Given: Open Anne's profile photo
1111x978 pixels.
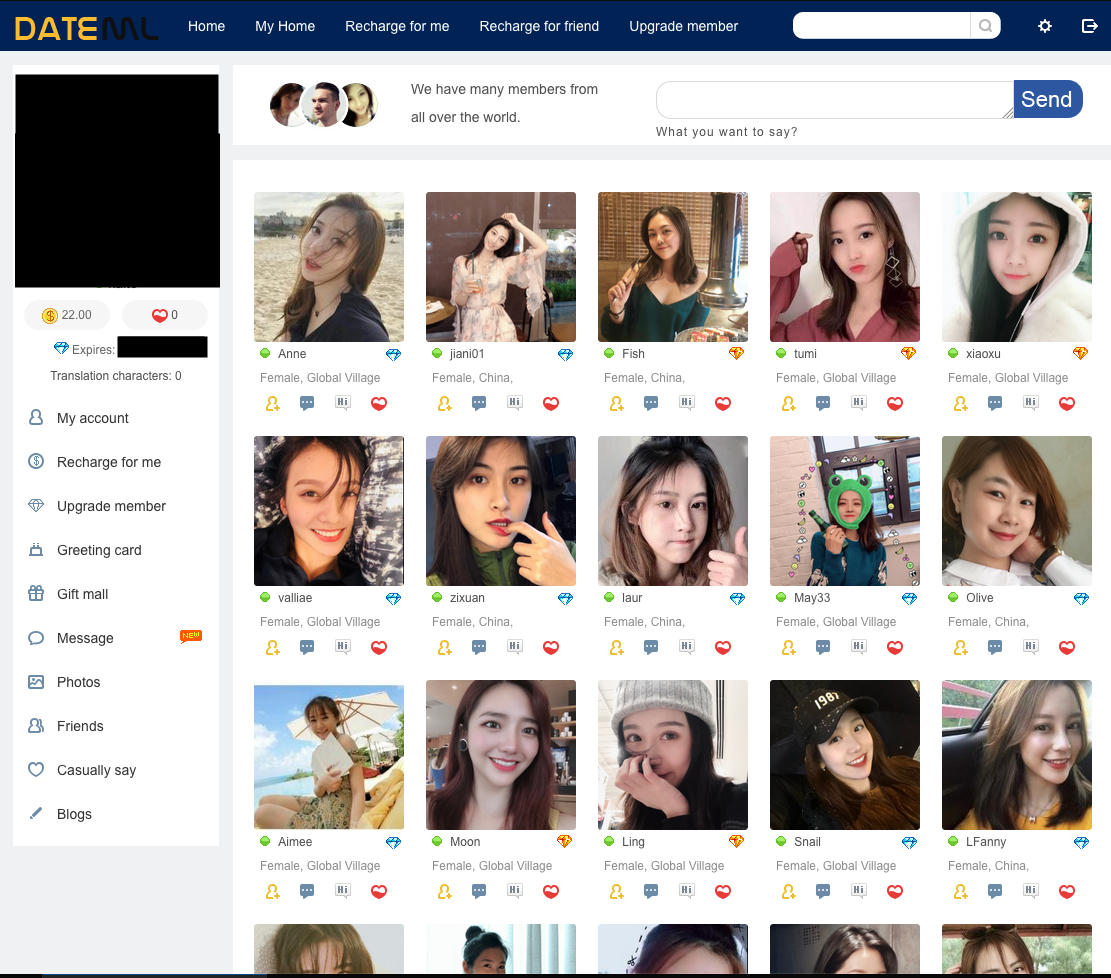Looking at the screenshot, I should [x=329, y=266].
